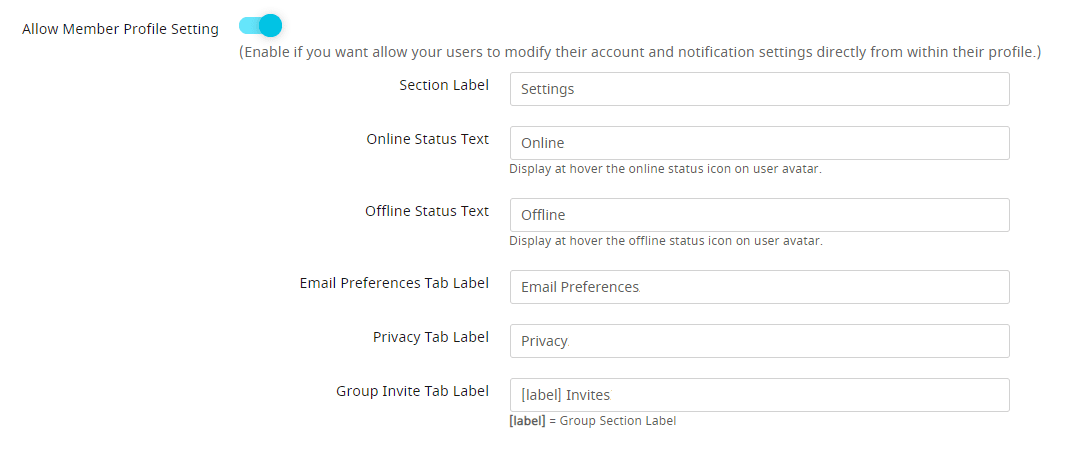Image resolution: width=1078 pixels, height=454 pixels.
Task: Click the Allow Member Profile Setting label
Action: tap(120, 30)
